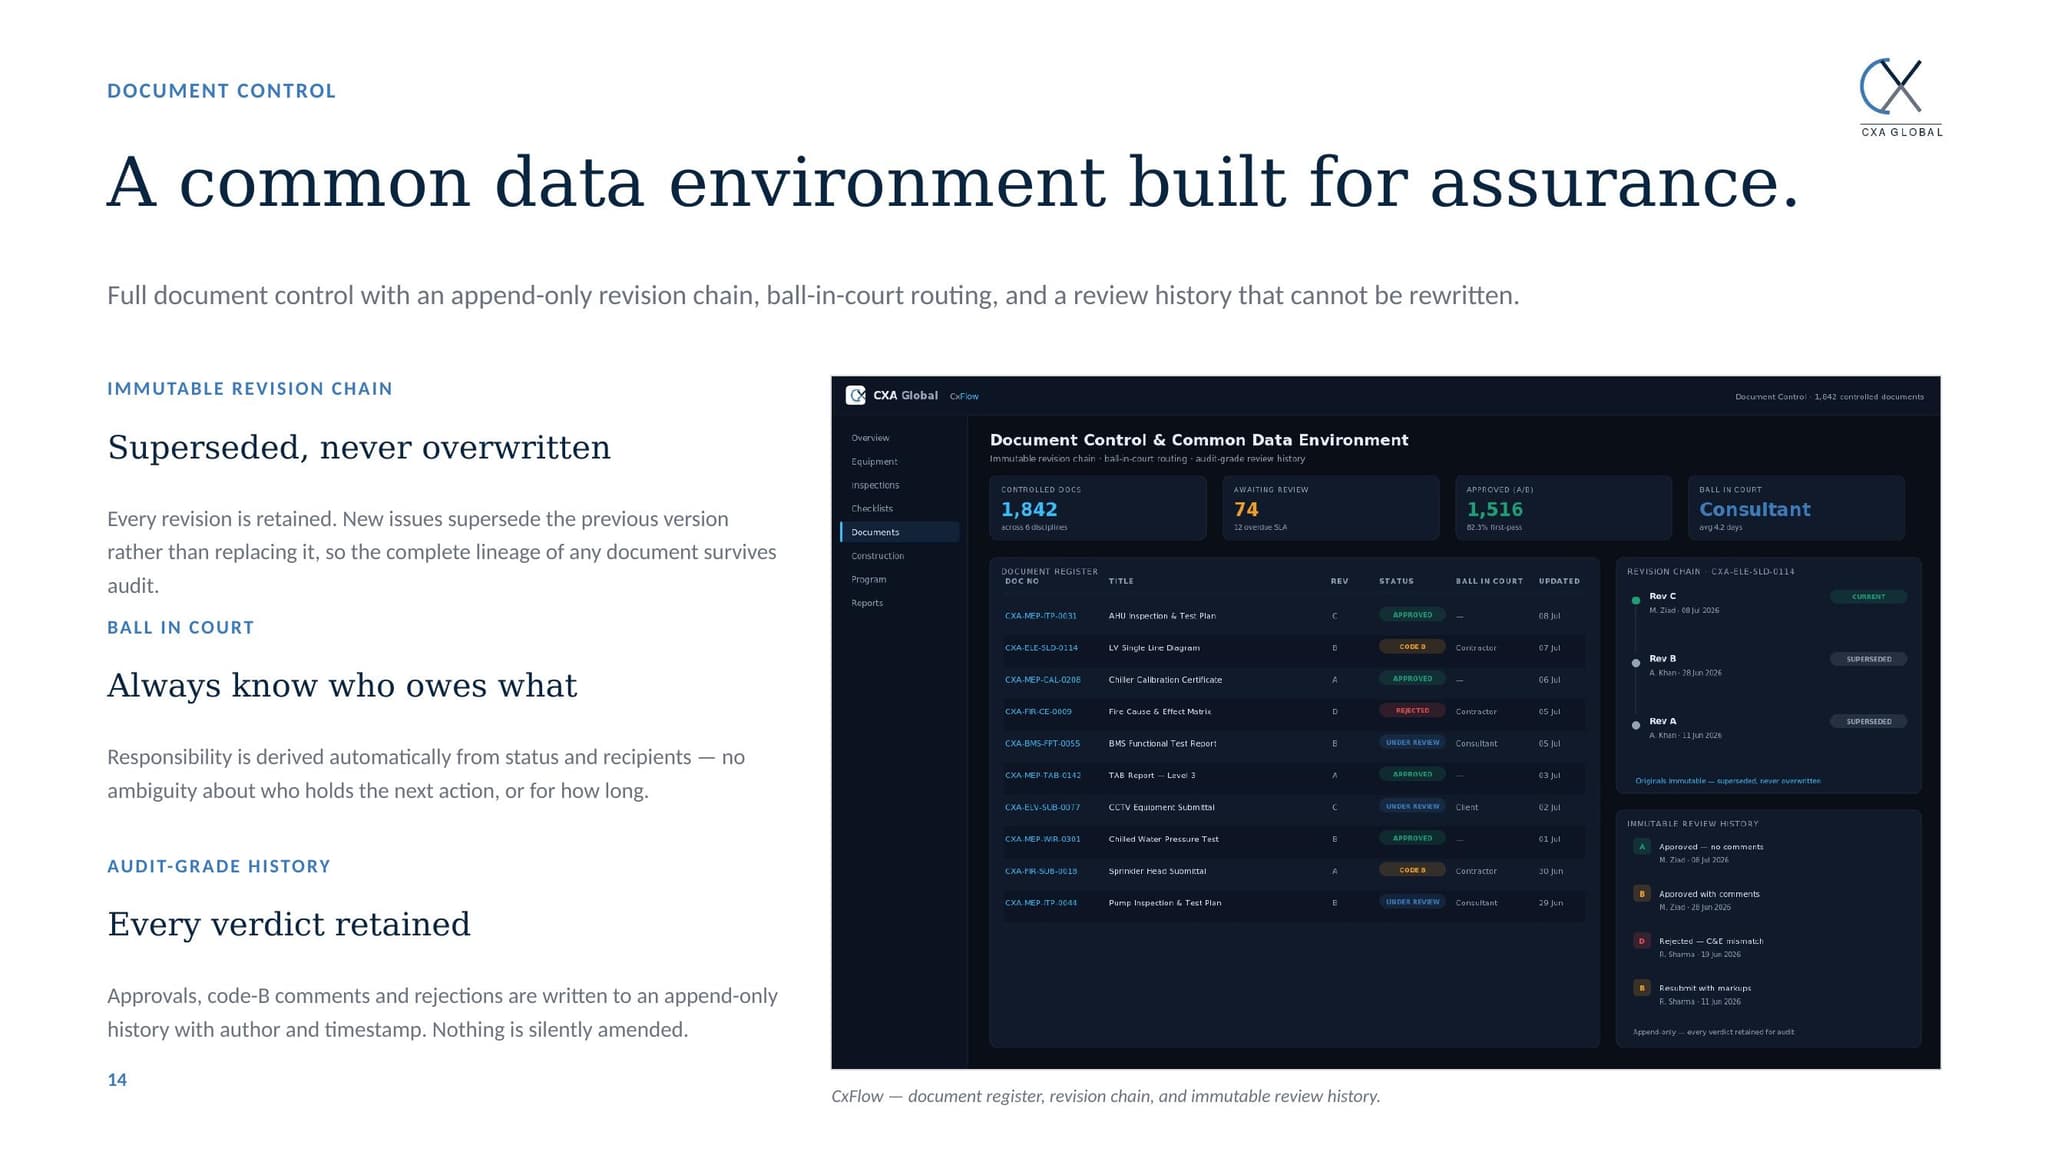The height and width of the screenshot is (1152, 2048).
Task: Click the DOC NO column header
Action: point(1022,581)
